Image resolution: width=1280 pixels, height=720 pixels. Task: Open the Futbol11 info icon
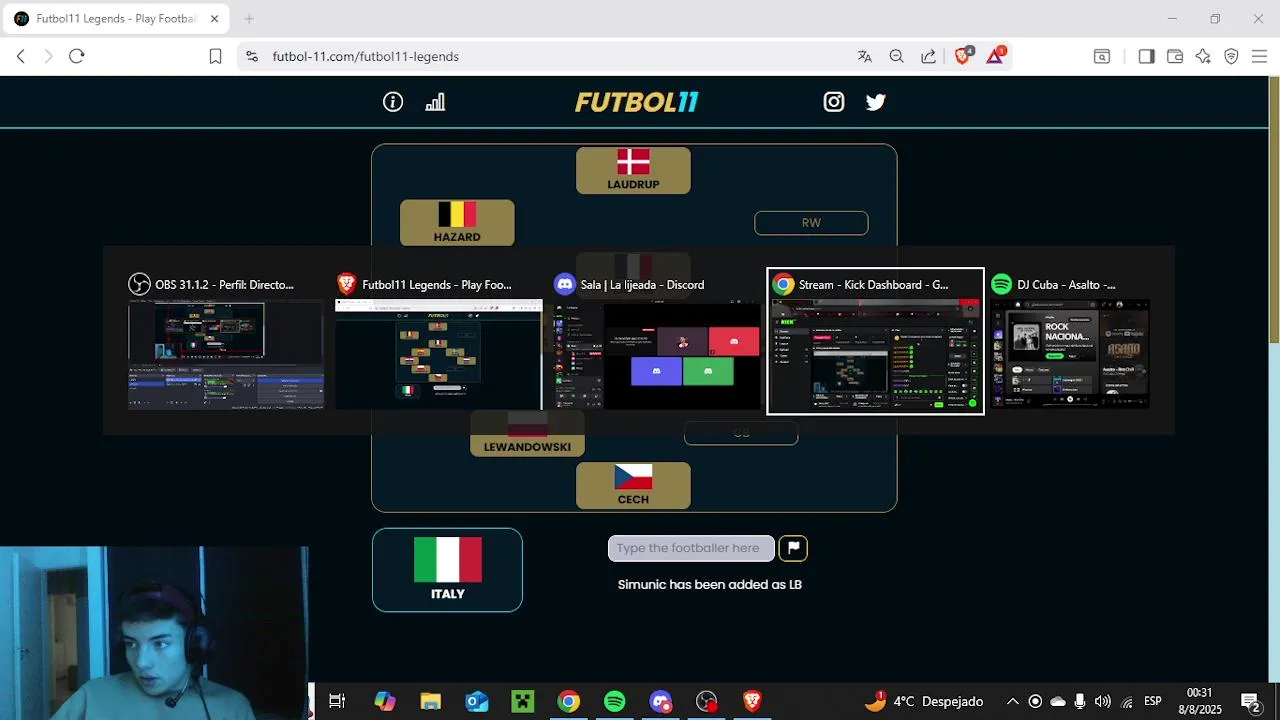point(393,102)
